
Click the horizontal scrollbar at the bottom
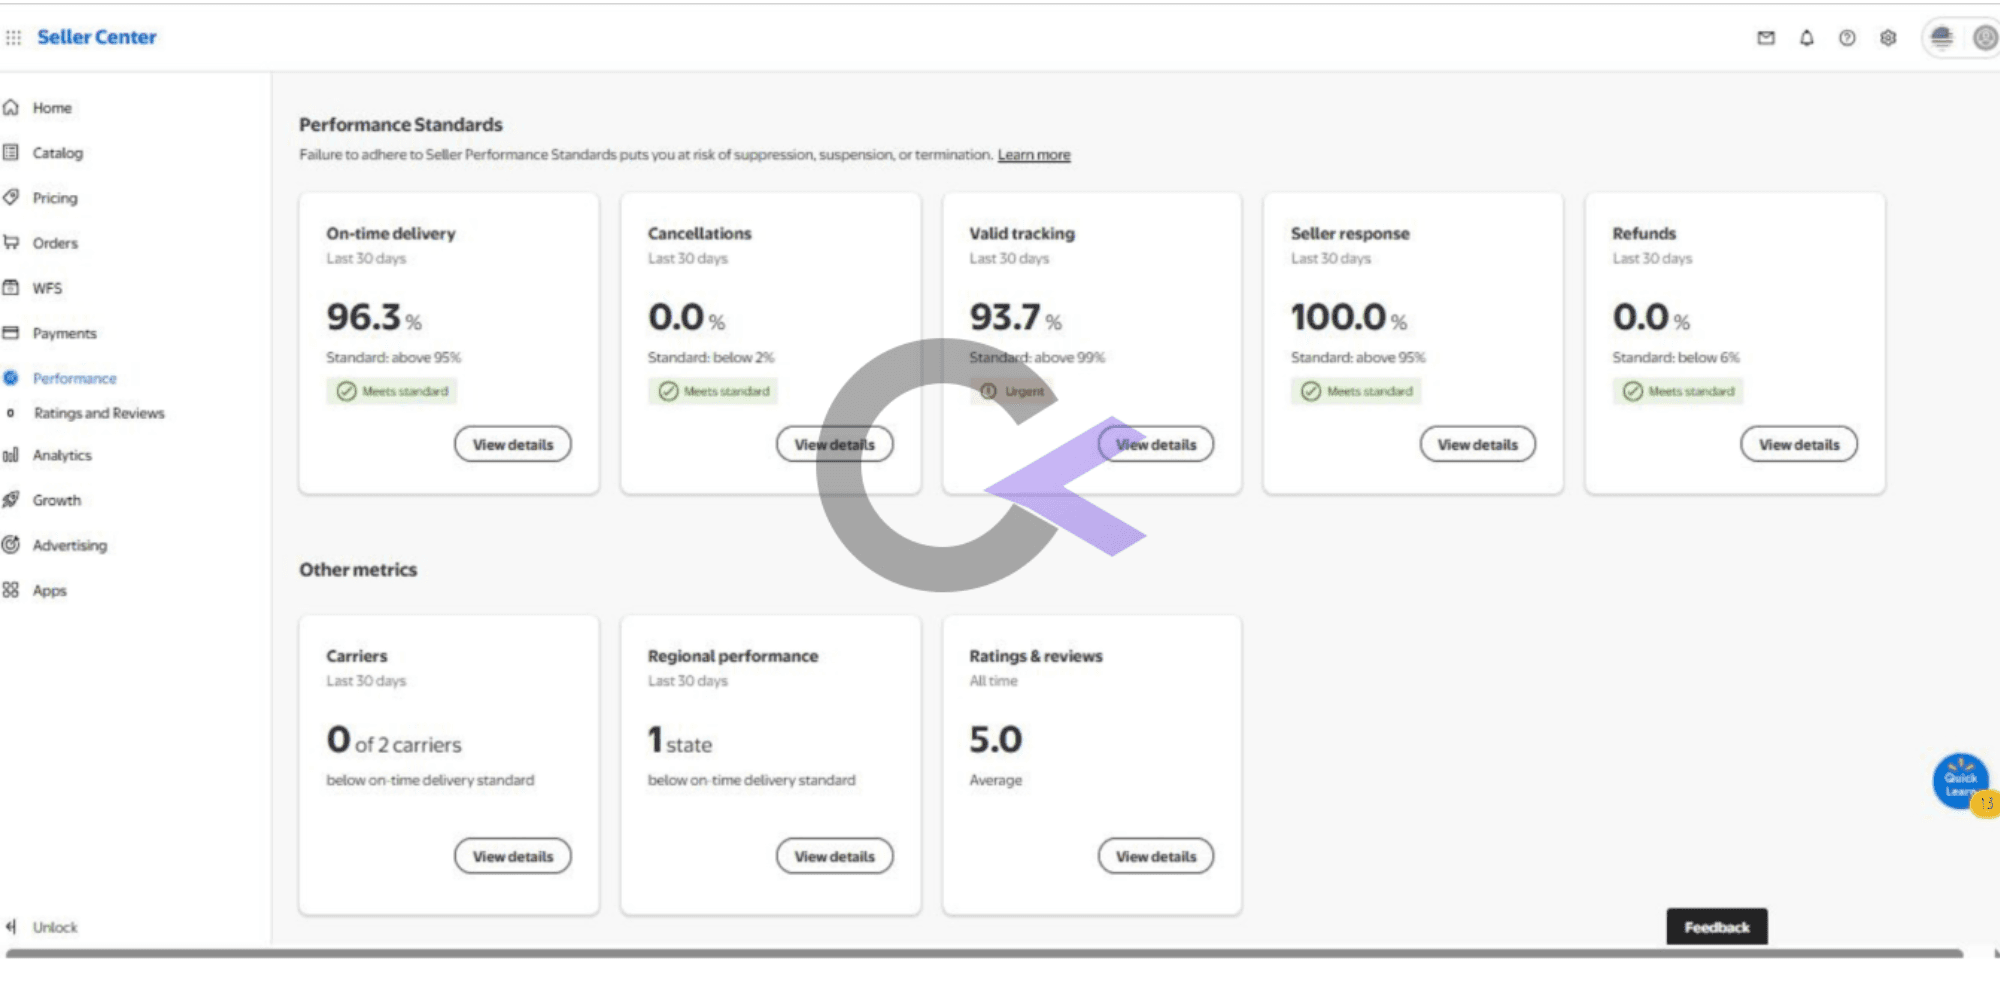(984, 954)
